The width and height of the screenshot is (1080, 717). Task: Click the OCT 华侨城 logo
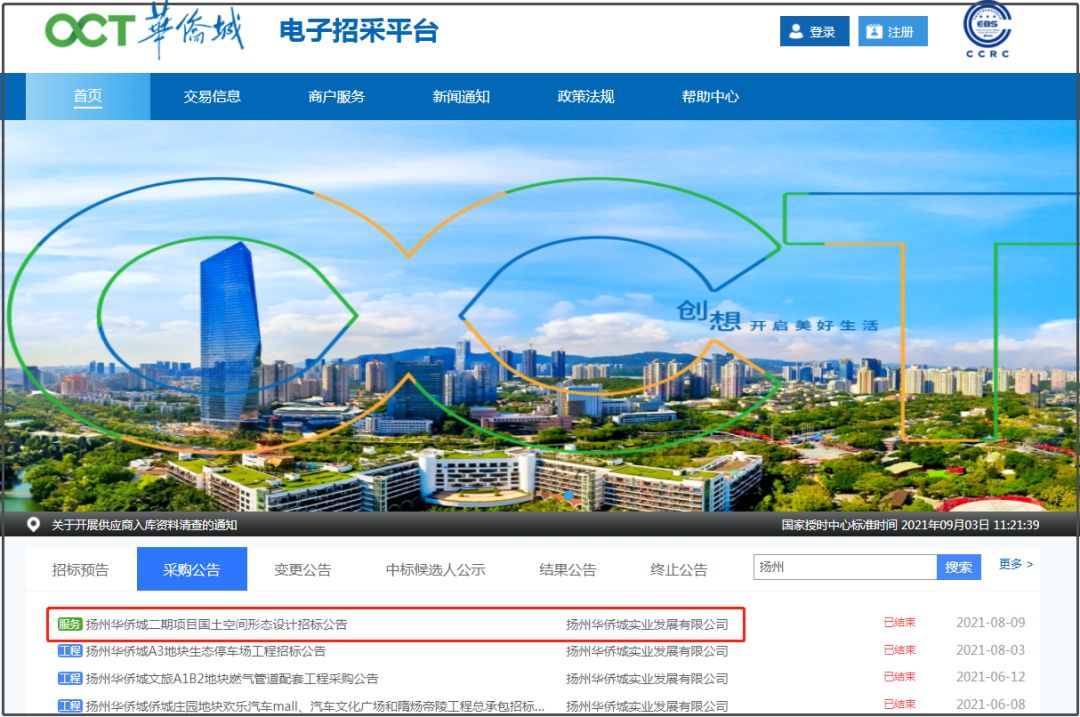[144, 31]
